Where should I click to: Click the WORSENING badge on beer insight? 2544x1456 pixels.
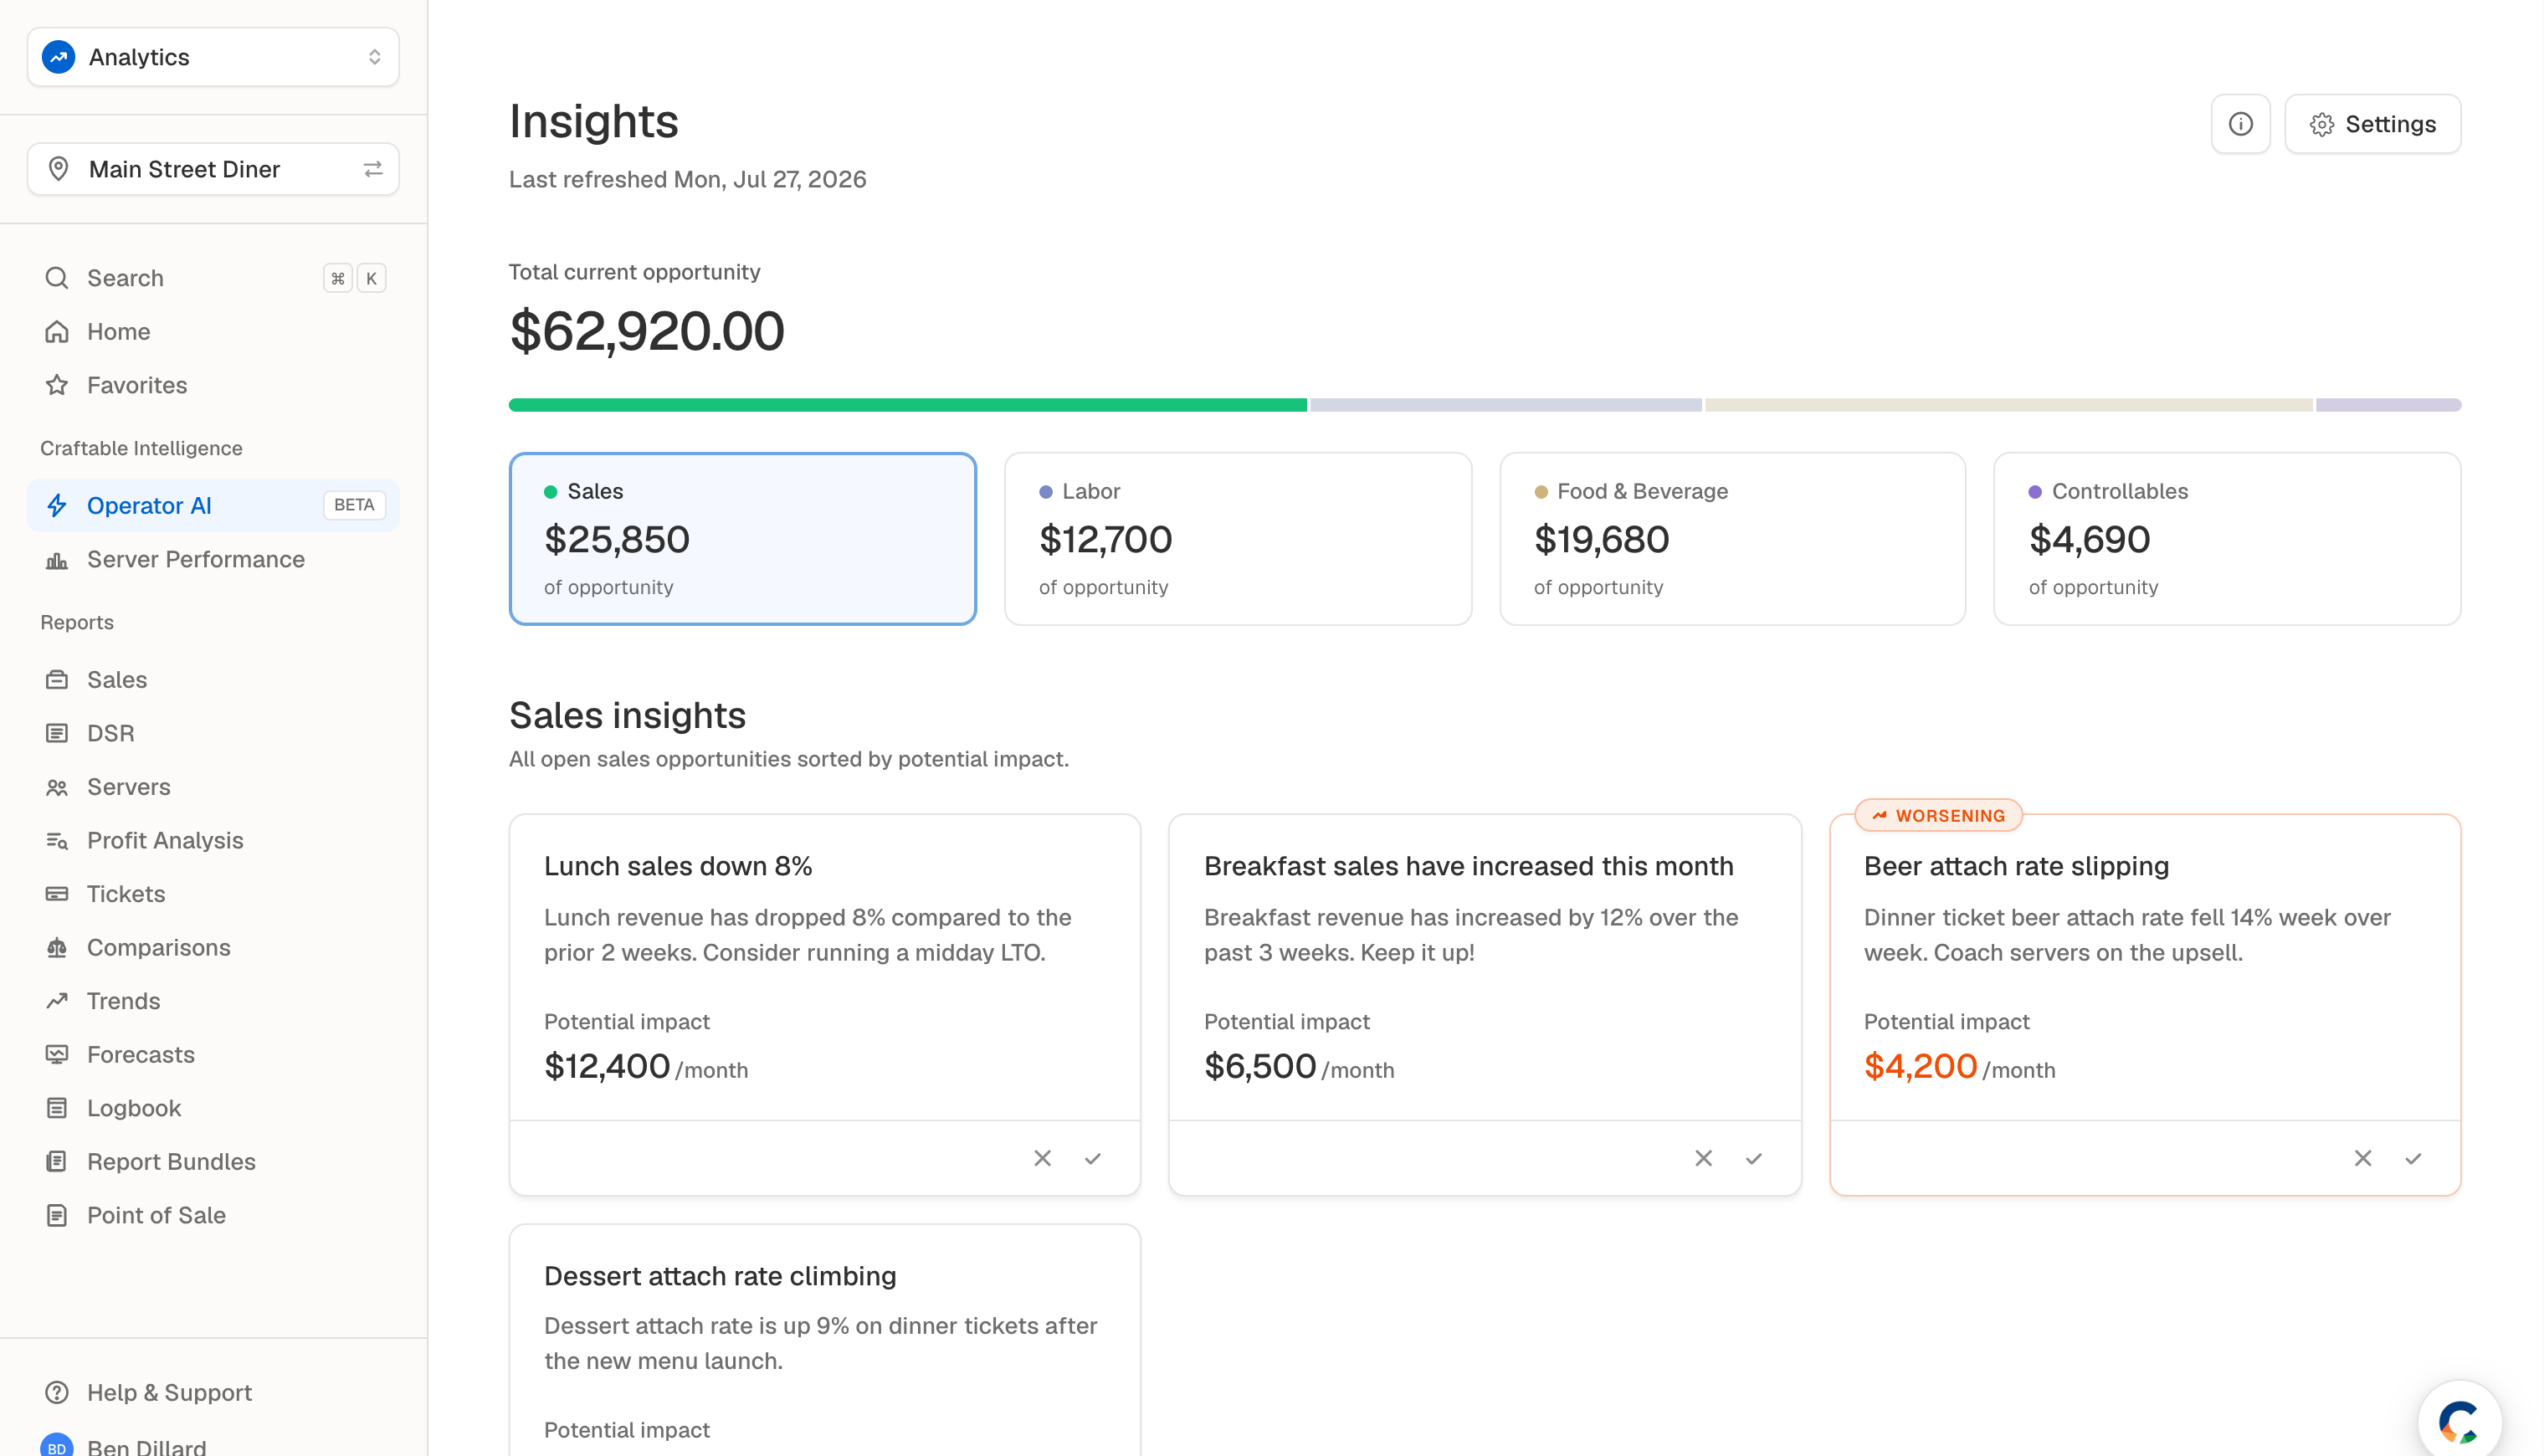click(1939, 816)
